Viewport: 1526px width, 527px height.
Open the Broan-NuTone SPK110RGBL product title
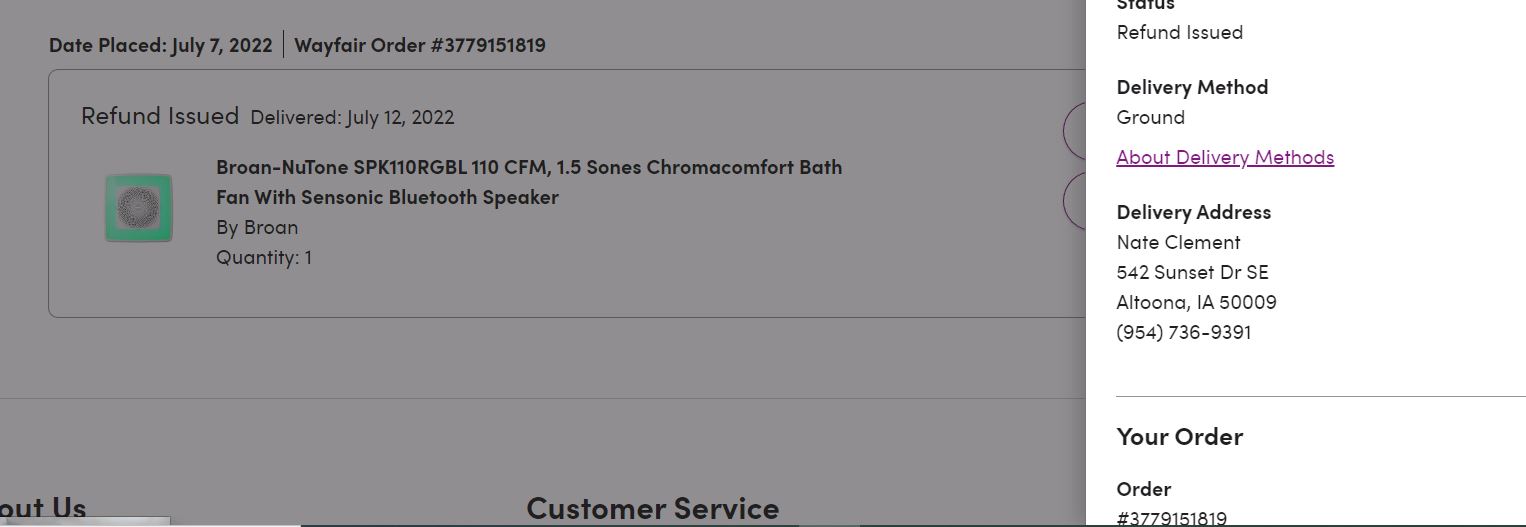529,182
